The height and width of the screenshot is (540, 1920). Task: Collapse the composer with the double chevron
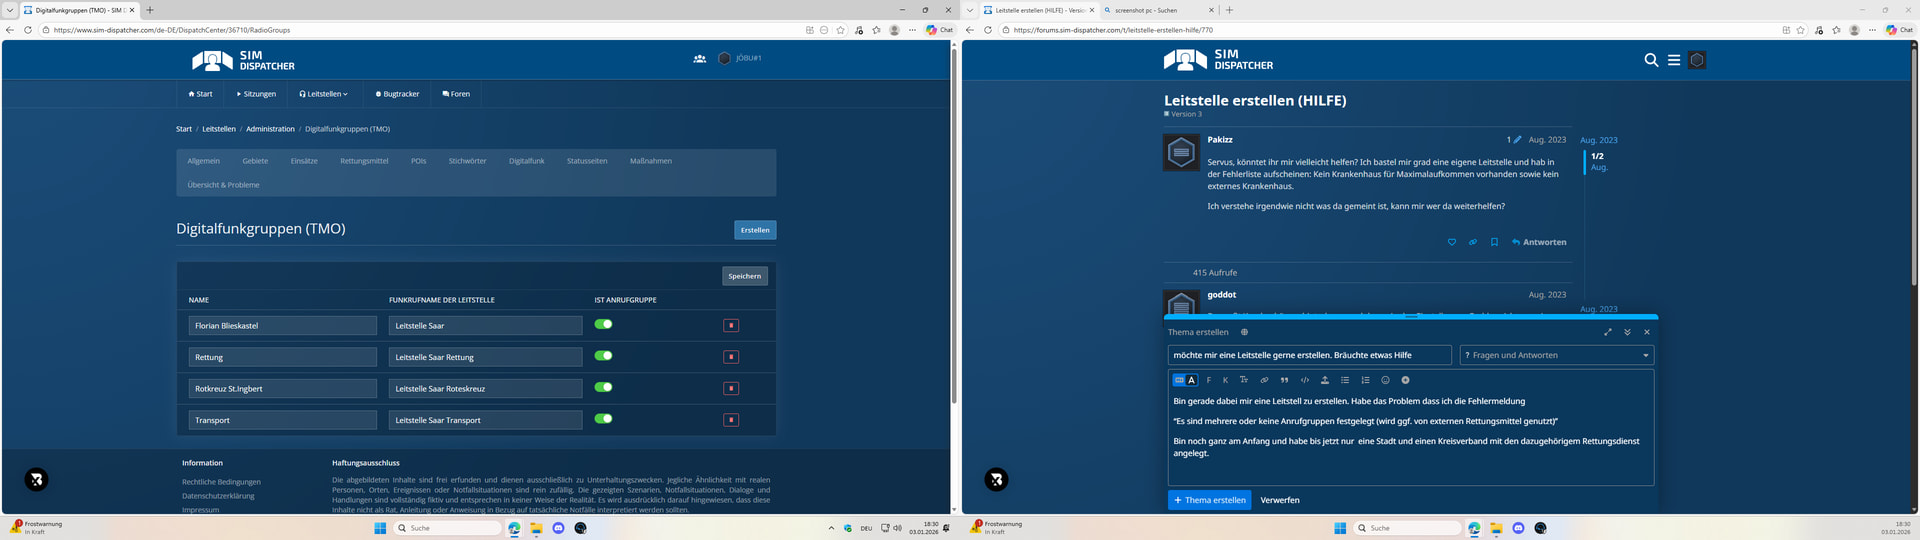coord(1627,332)
